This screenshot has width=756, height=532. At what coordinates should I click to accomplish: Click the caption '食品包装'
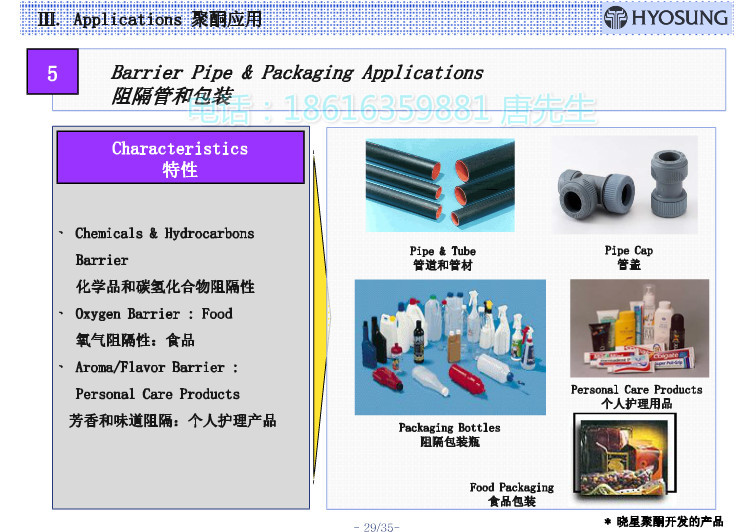click(512, 502)
